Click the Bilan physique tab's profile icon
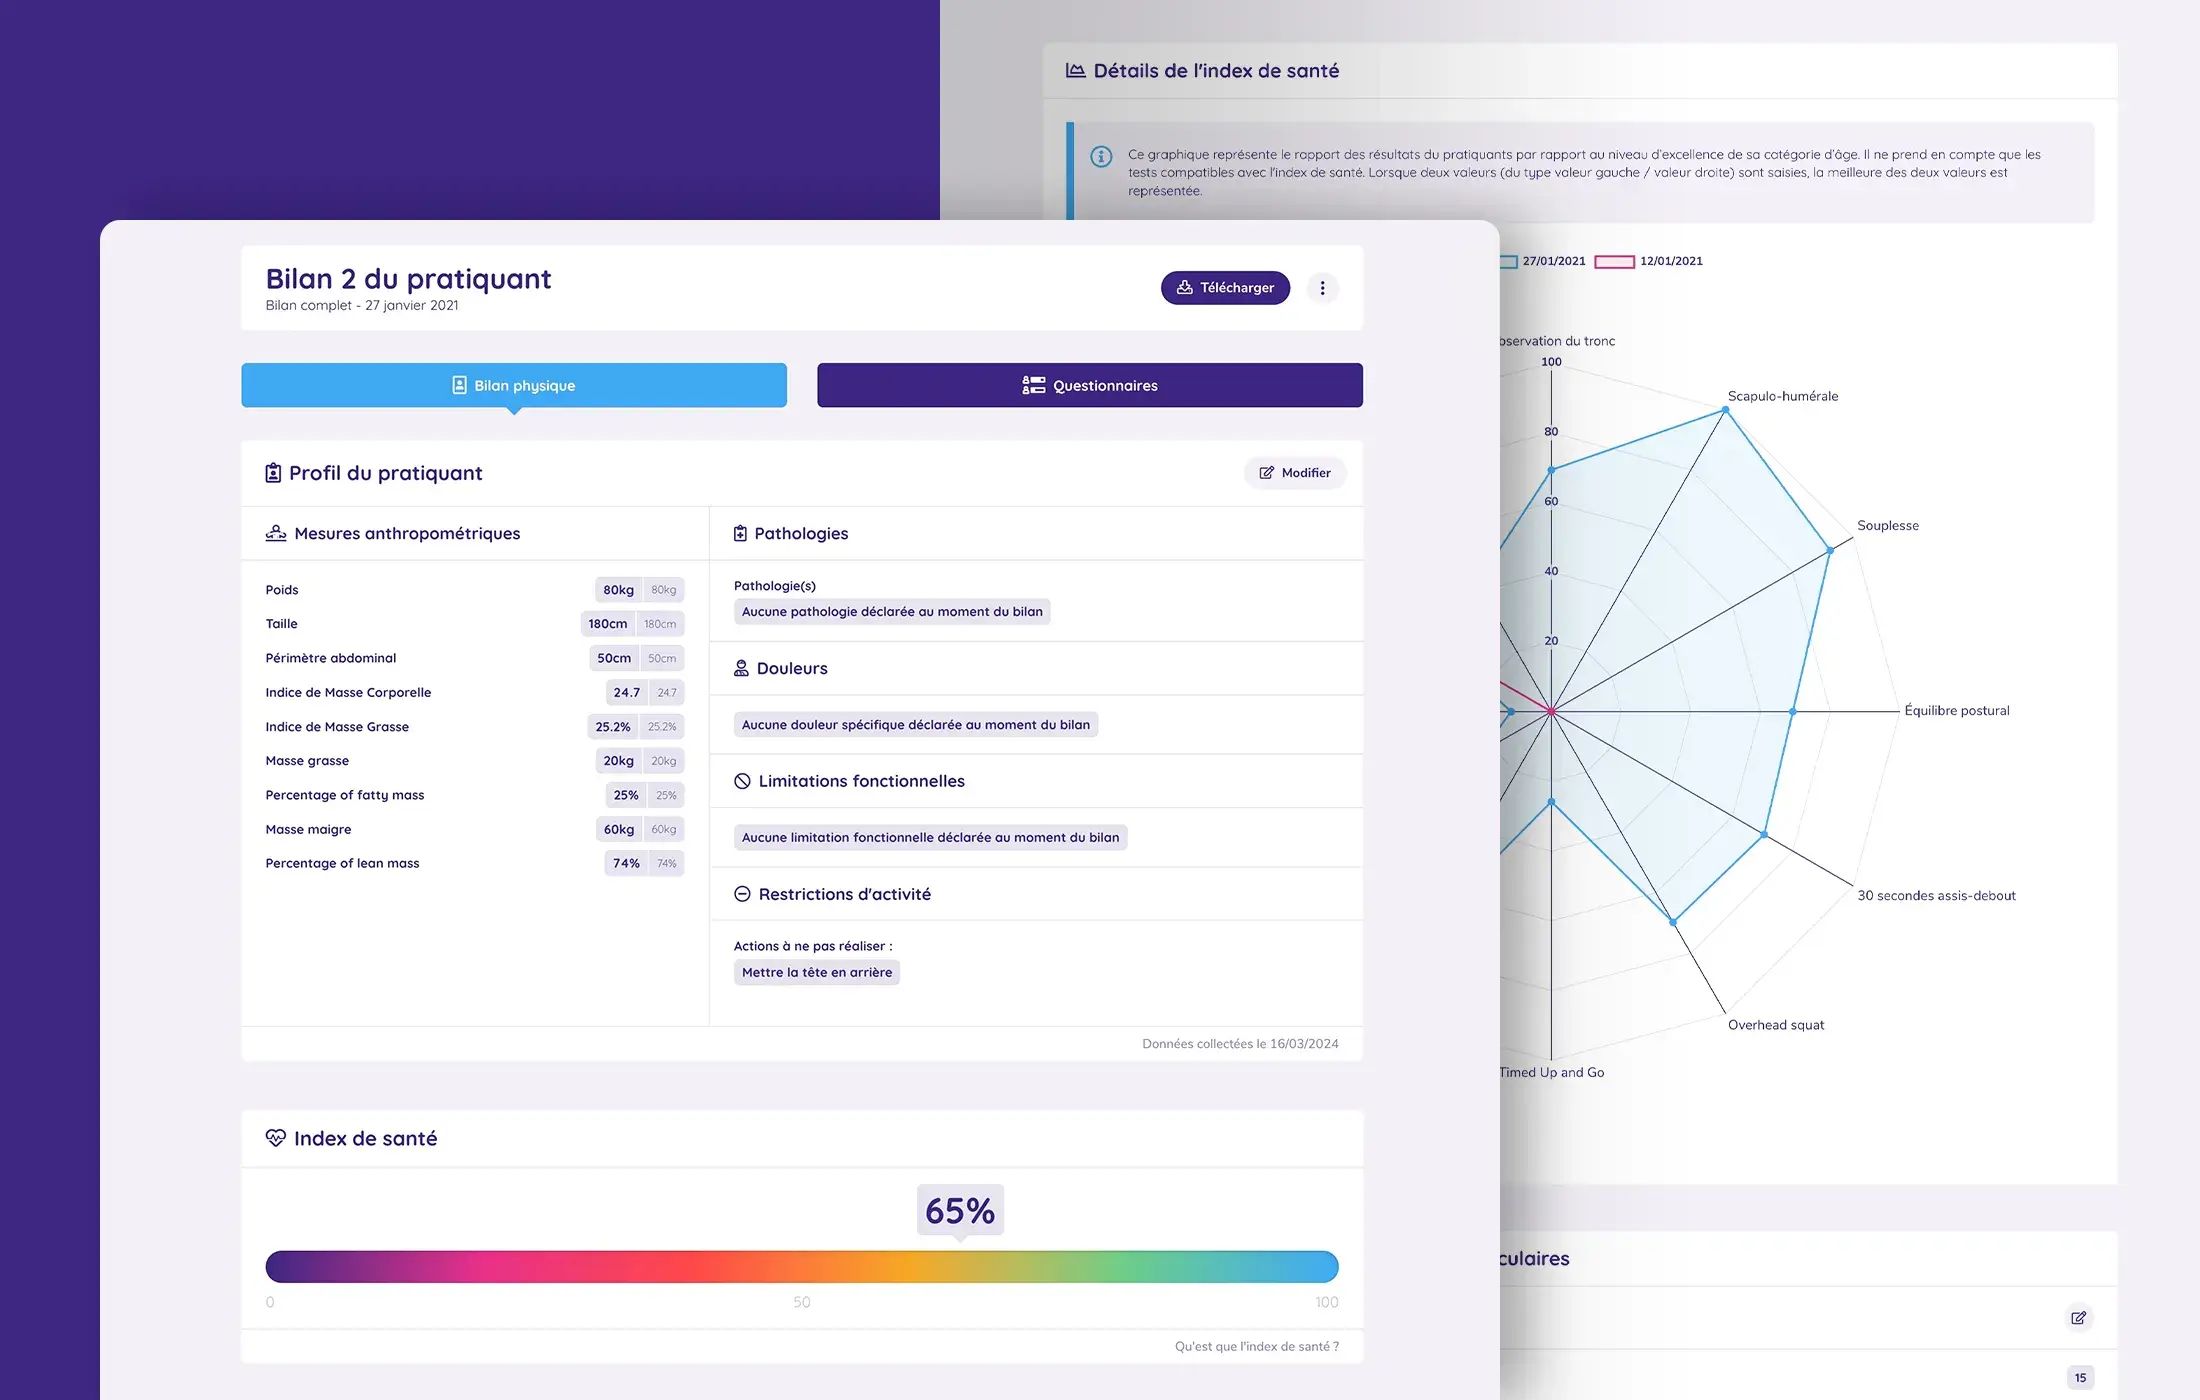 [x=459, y=385]
